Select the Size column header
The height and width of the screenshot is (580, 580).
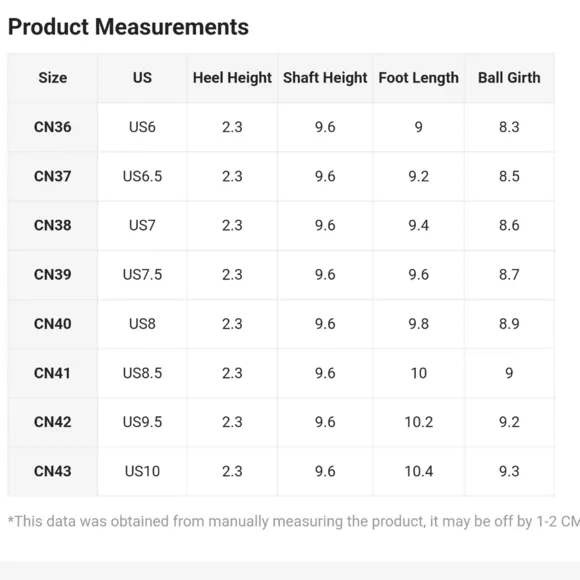[x=53, y=78]
